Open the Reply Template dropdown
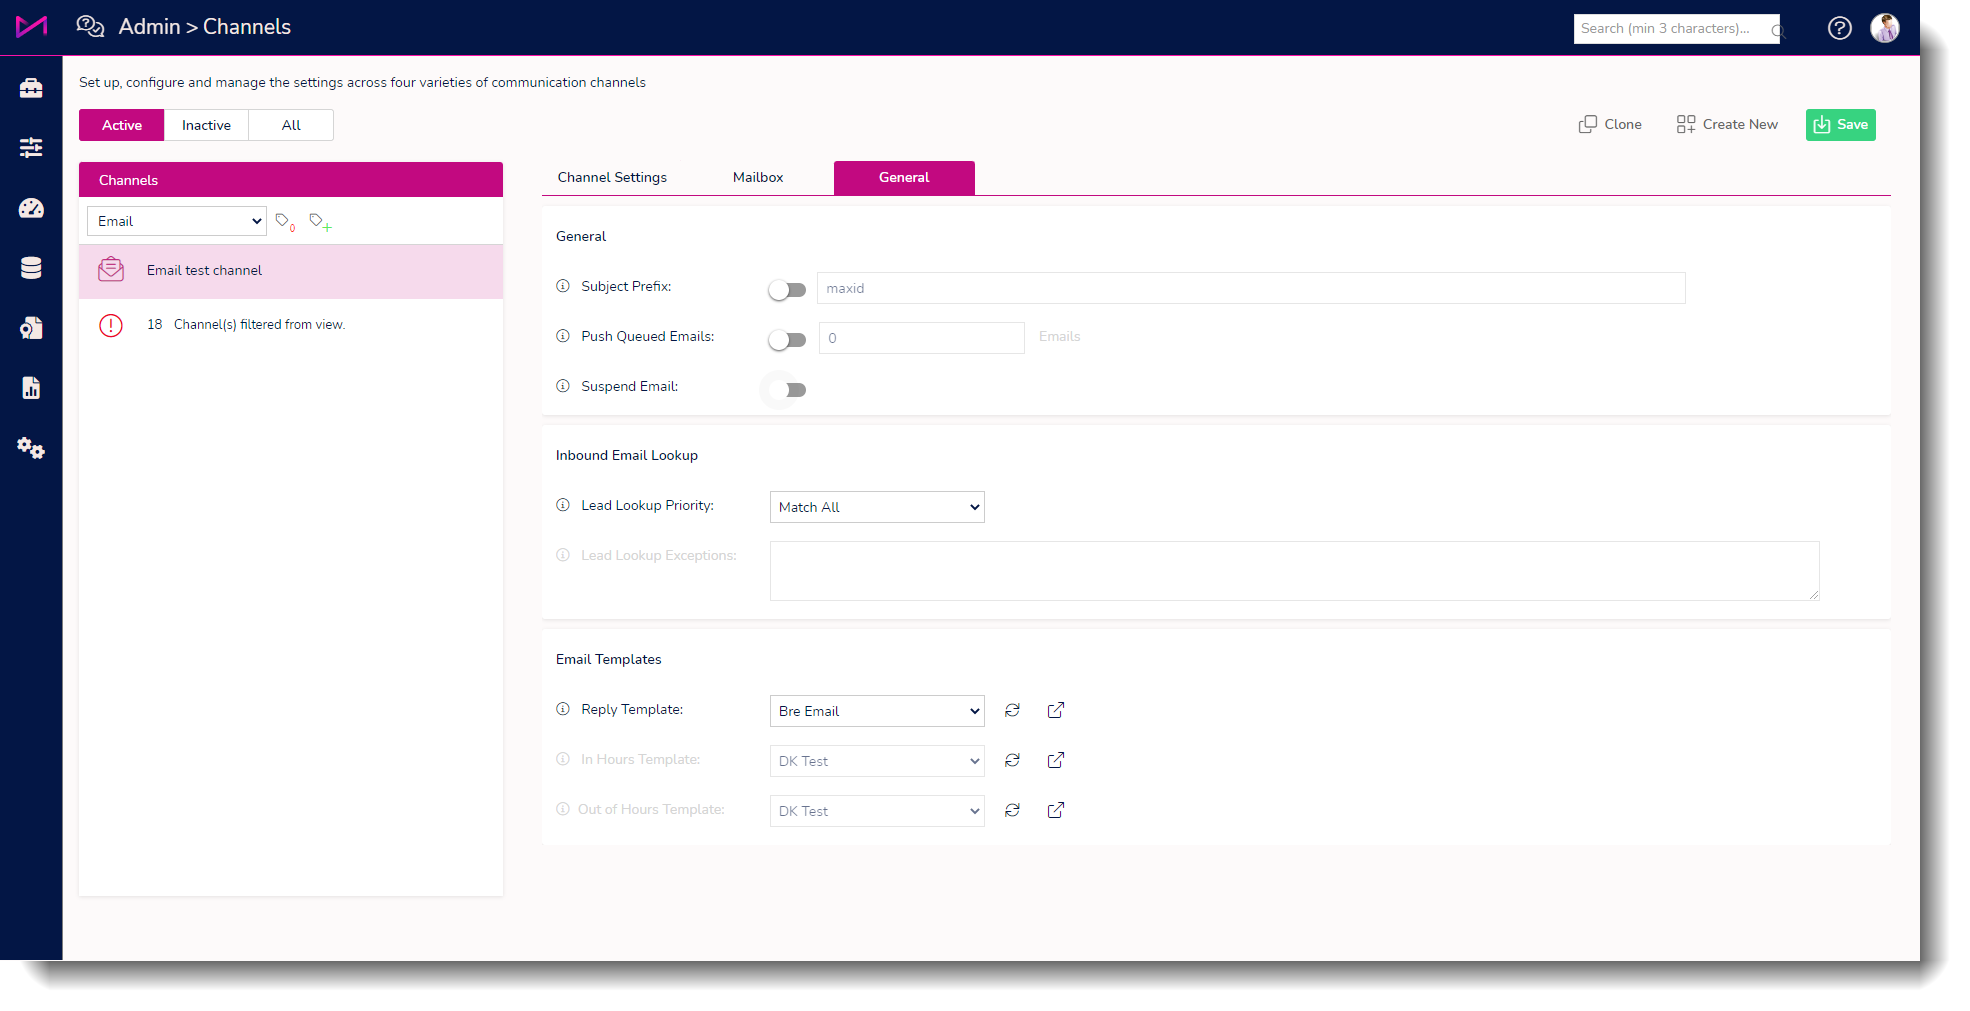The width and height of the screenshot is (1970, 1011). coord(877,711)
